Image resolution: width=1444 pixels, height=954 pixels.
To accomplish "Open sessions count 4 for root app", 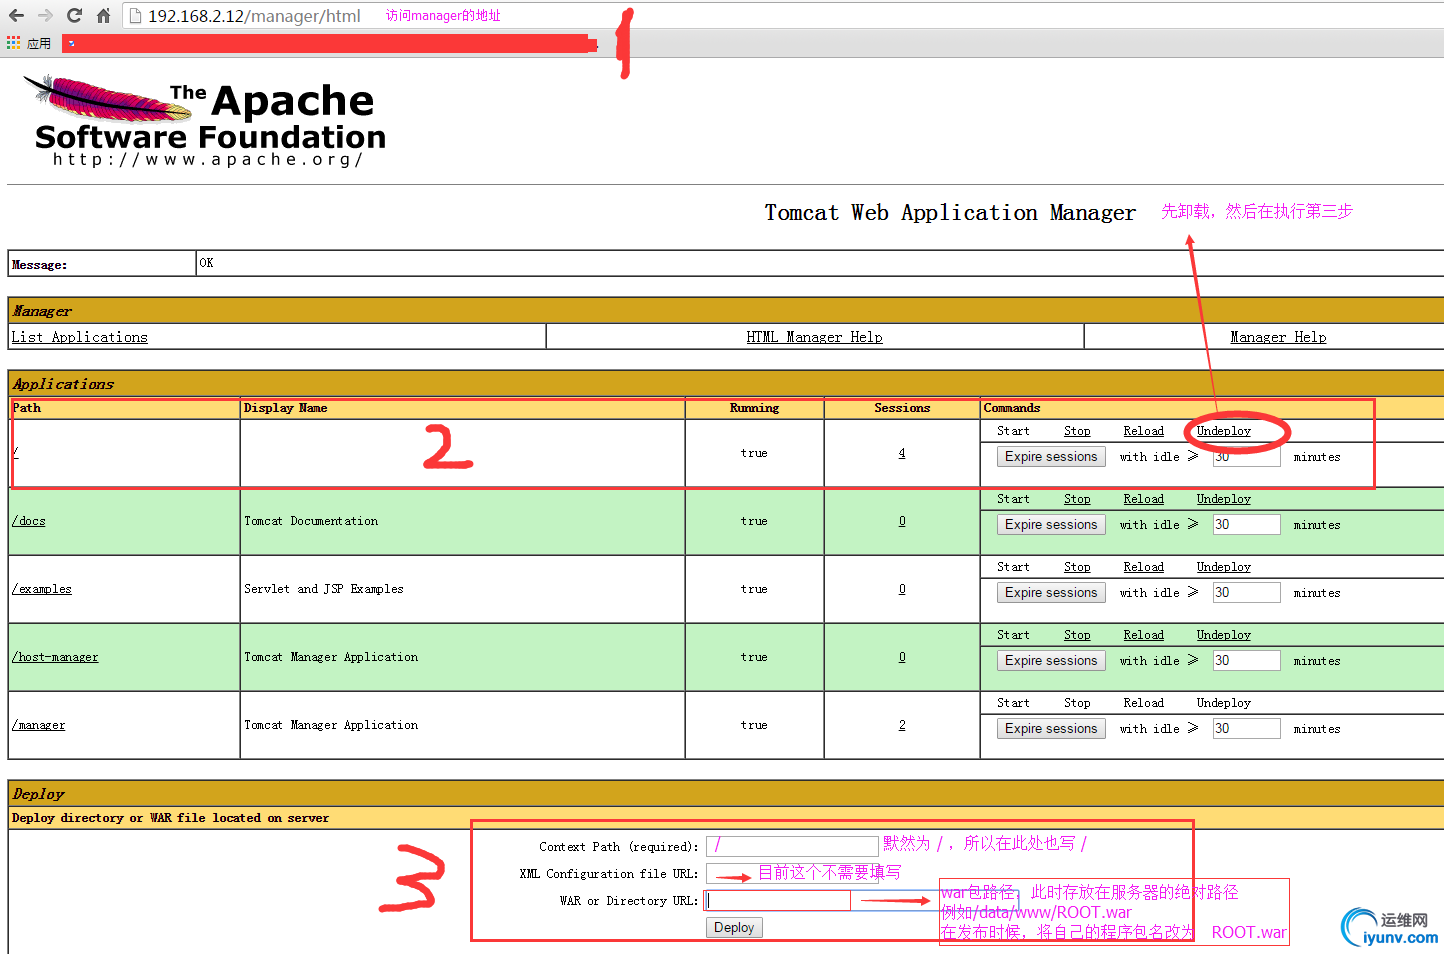I will (902, 453).
